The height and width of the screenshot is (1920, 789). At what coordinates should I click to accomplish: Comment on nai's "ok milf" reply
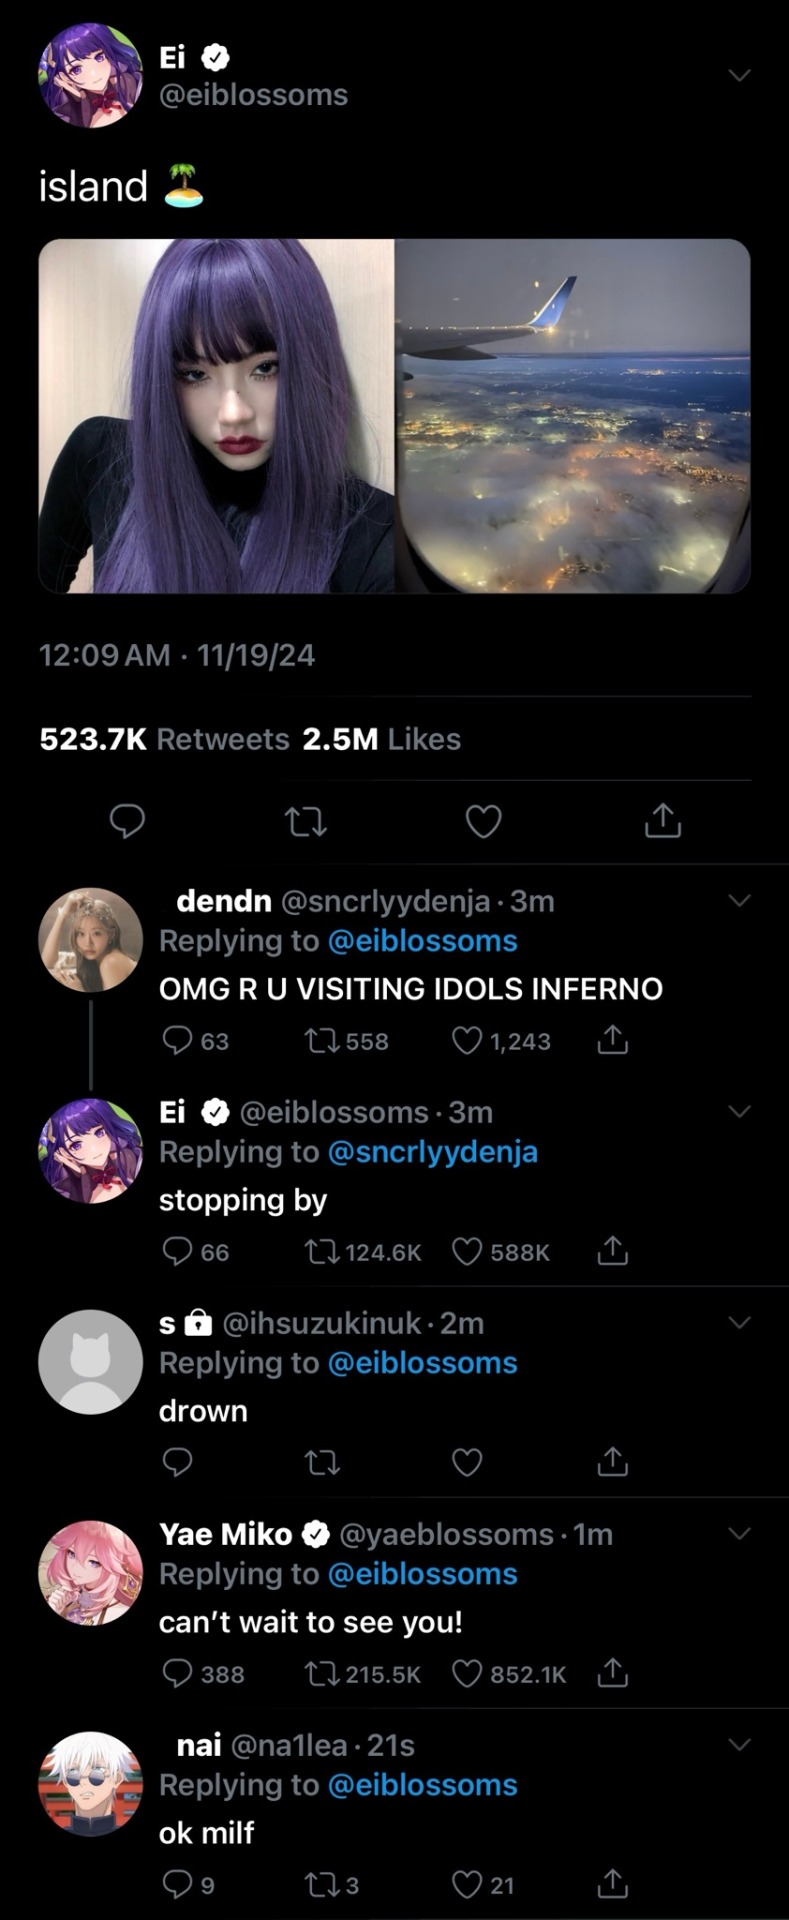click(177, 1885)
